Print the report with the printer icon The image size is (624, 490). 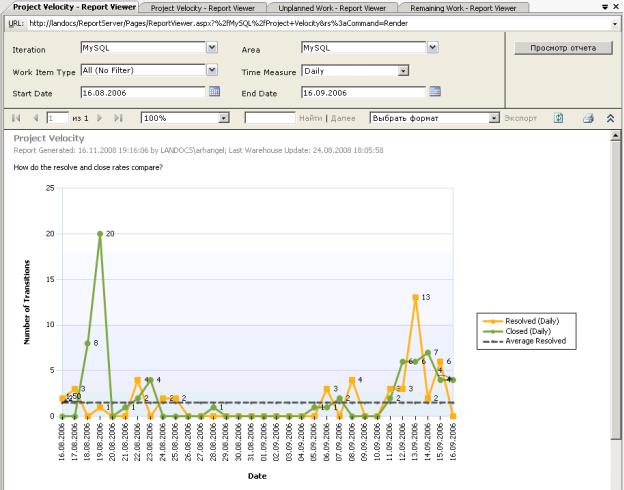pos(589,118)
